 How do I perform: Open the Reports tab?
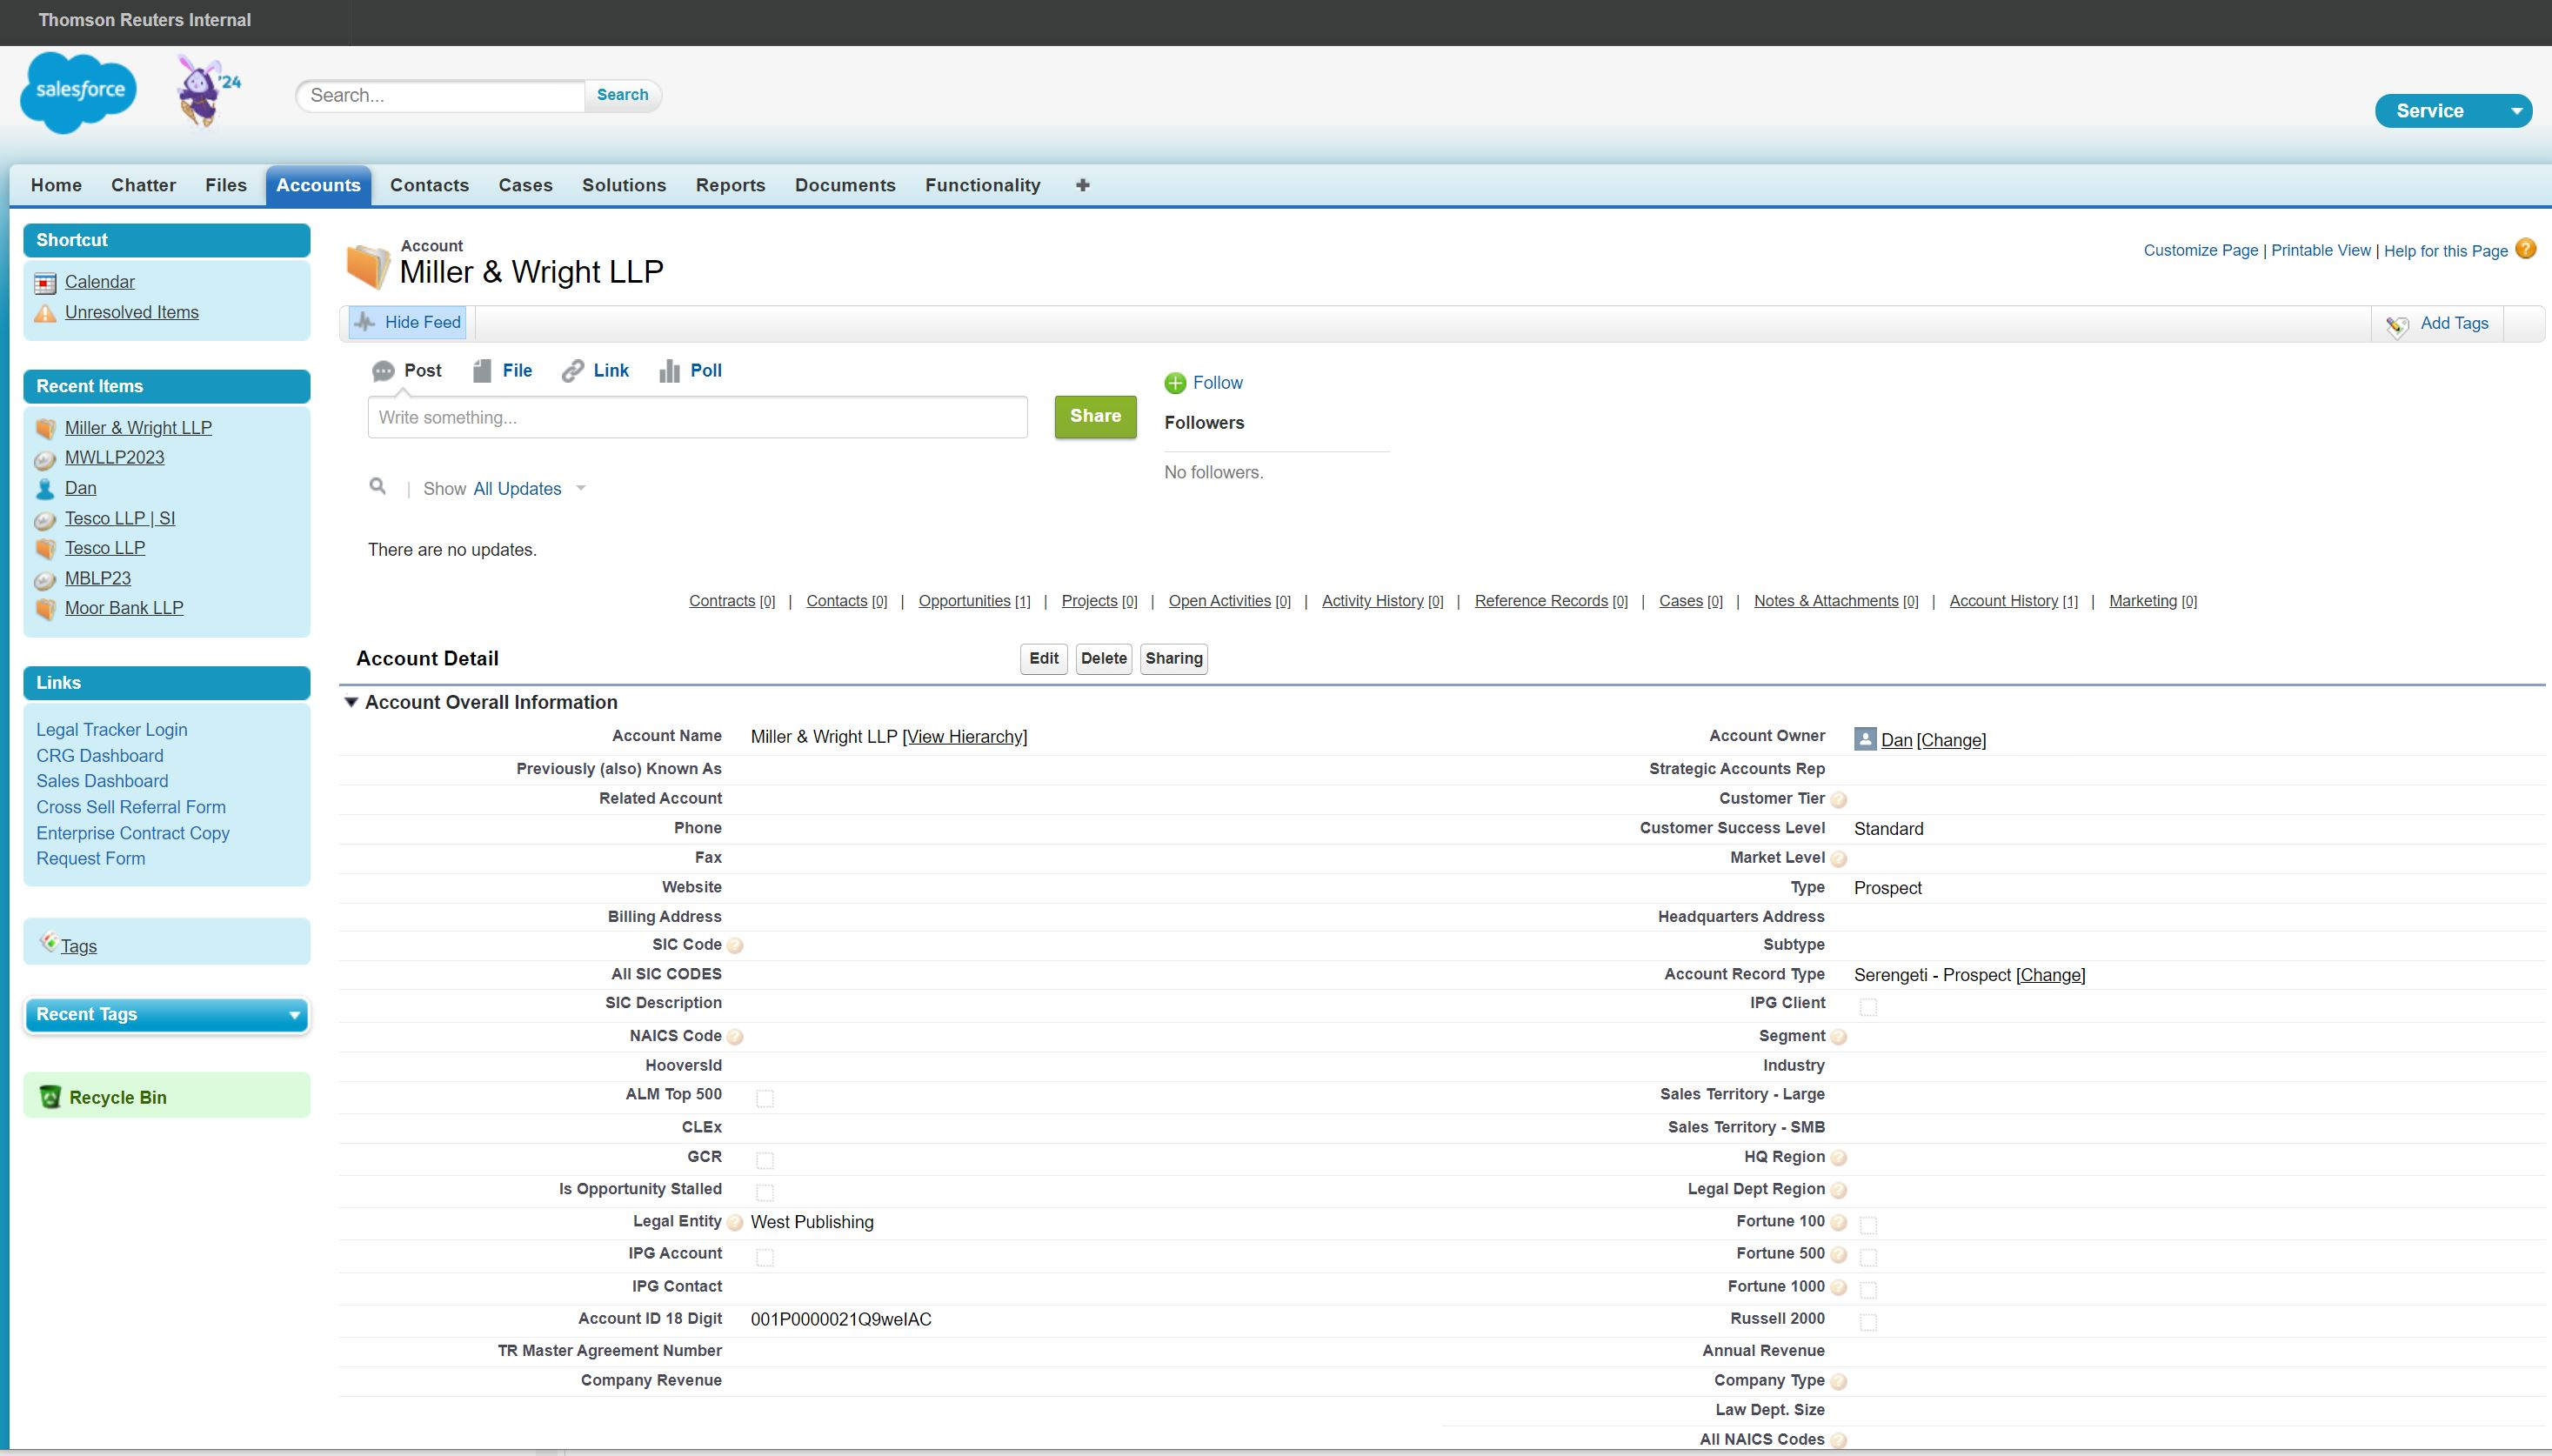(x=730, y=185)
